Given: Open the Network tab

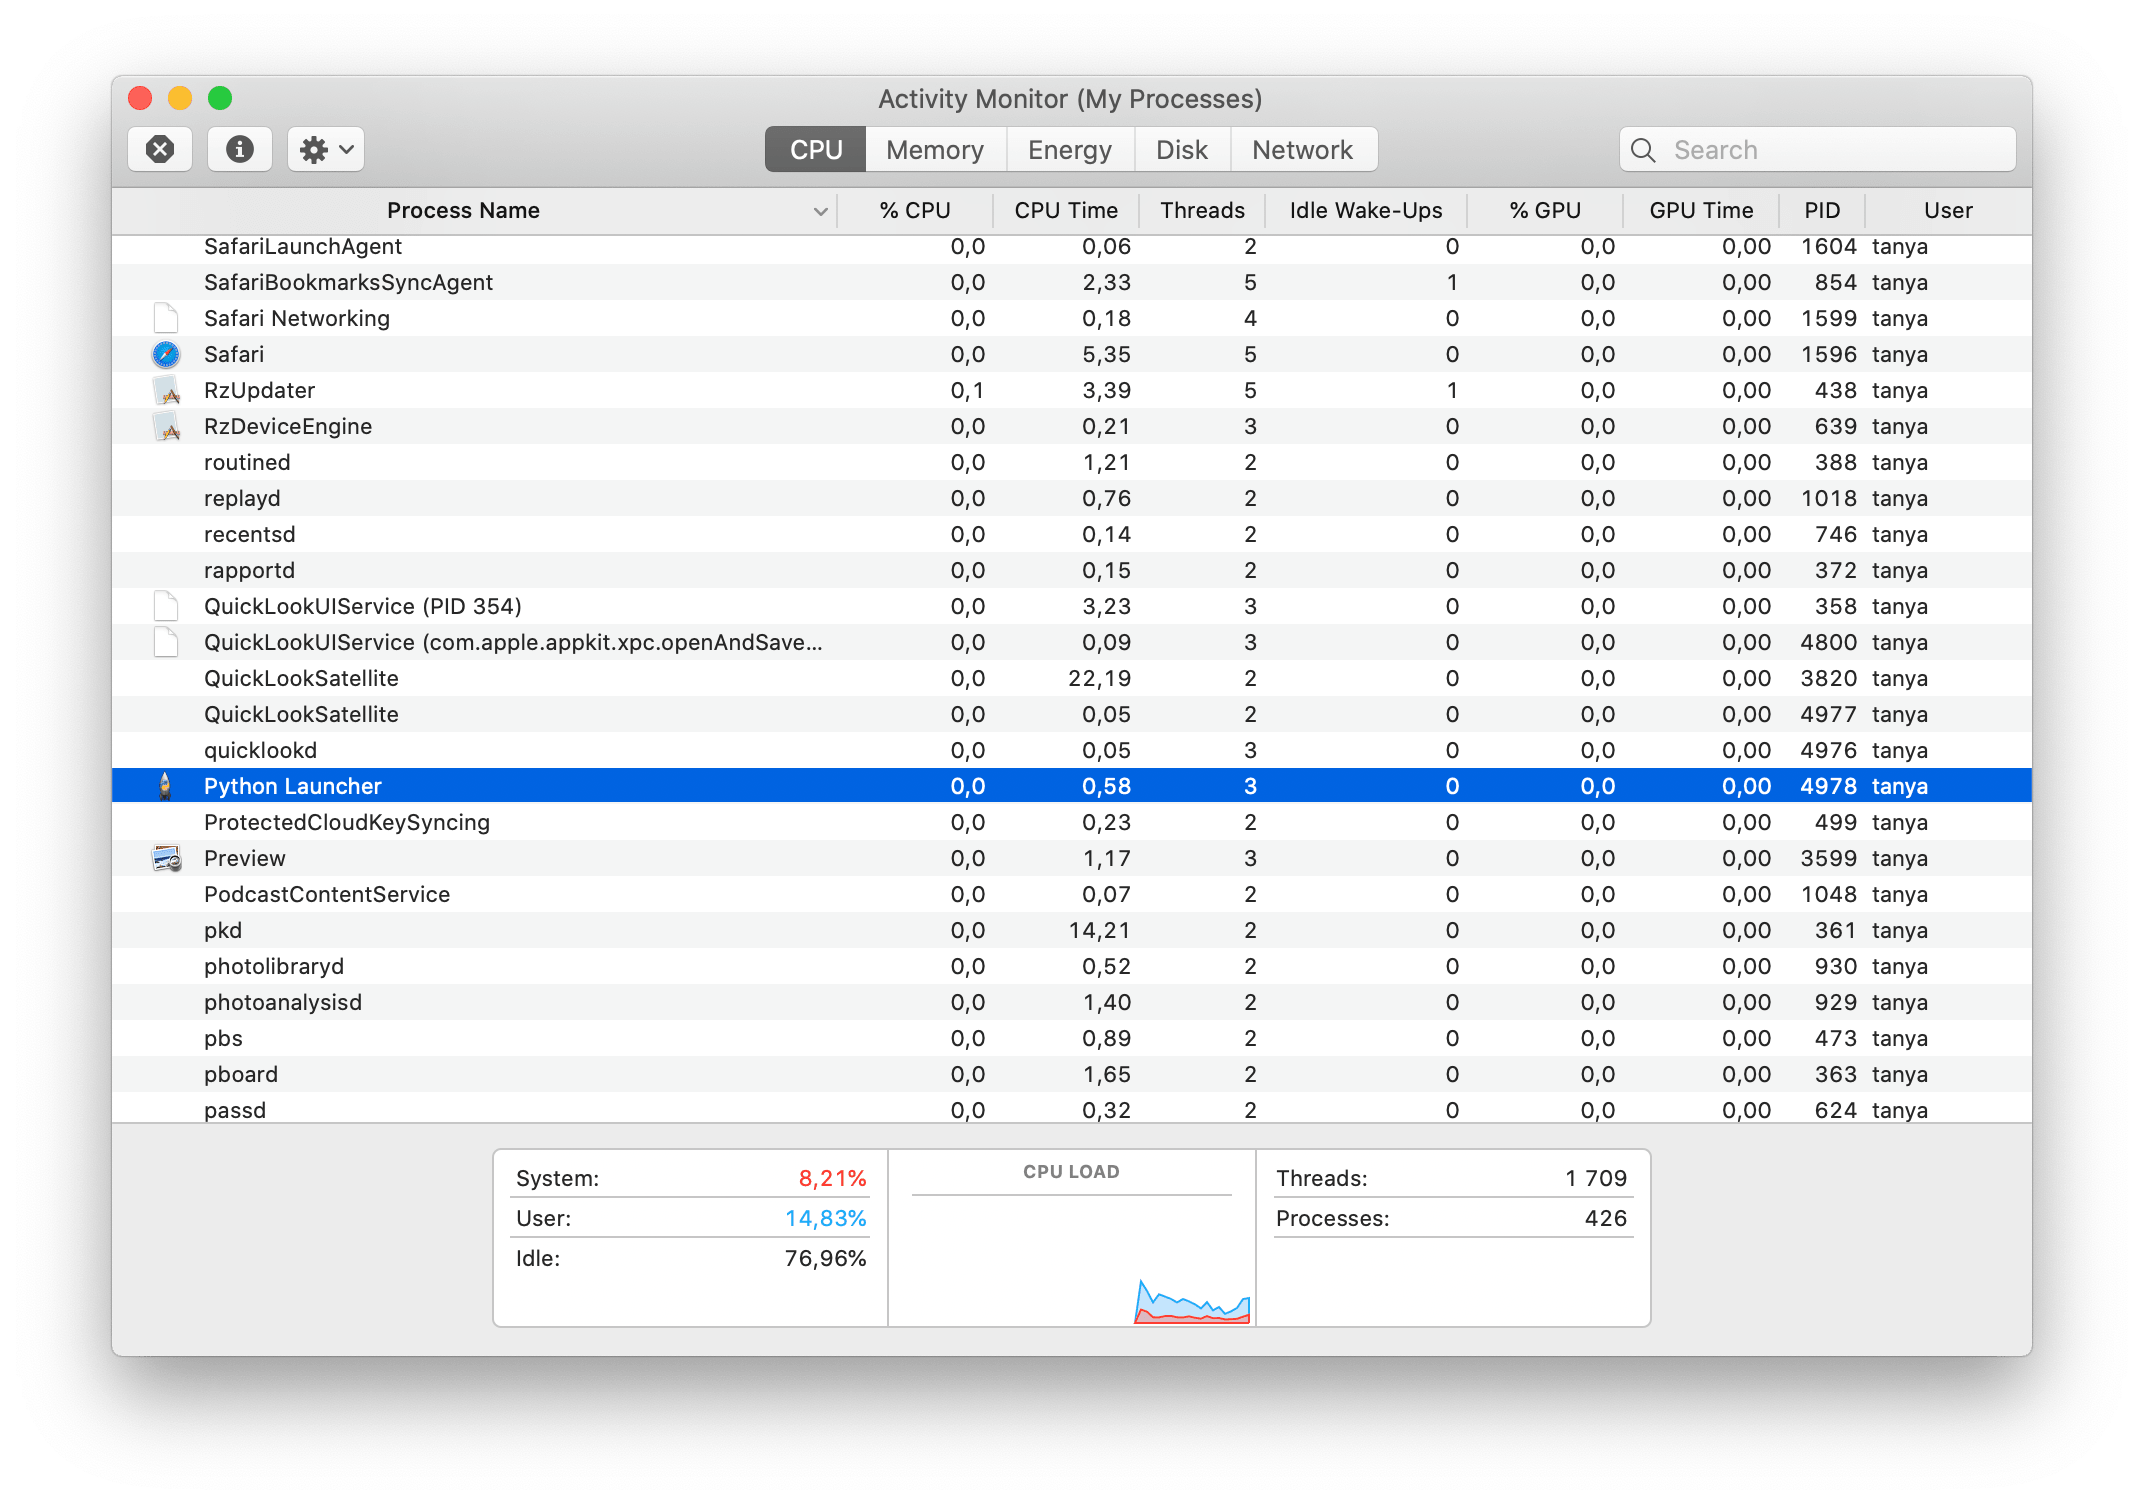Looking at the screenshot, I should pyautogui.click(x=1303, y=148).
